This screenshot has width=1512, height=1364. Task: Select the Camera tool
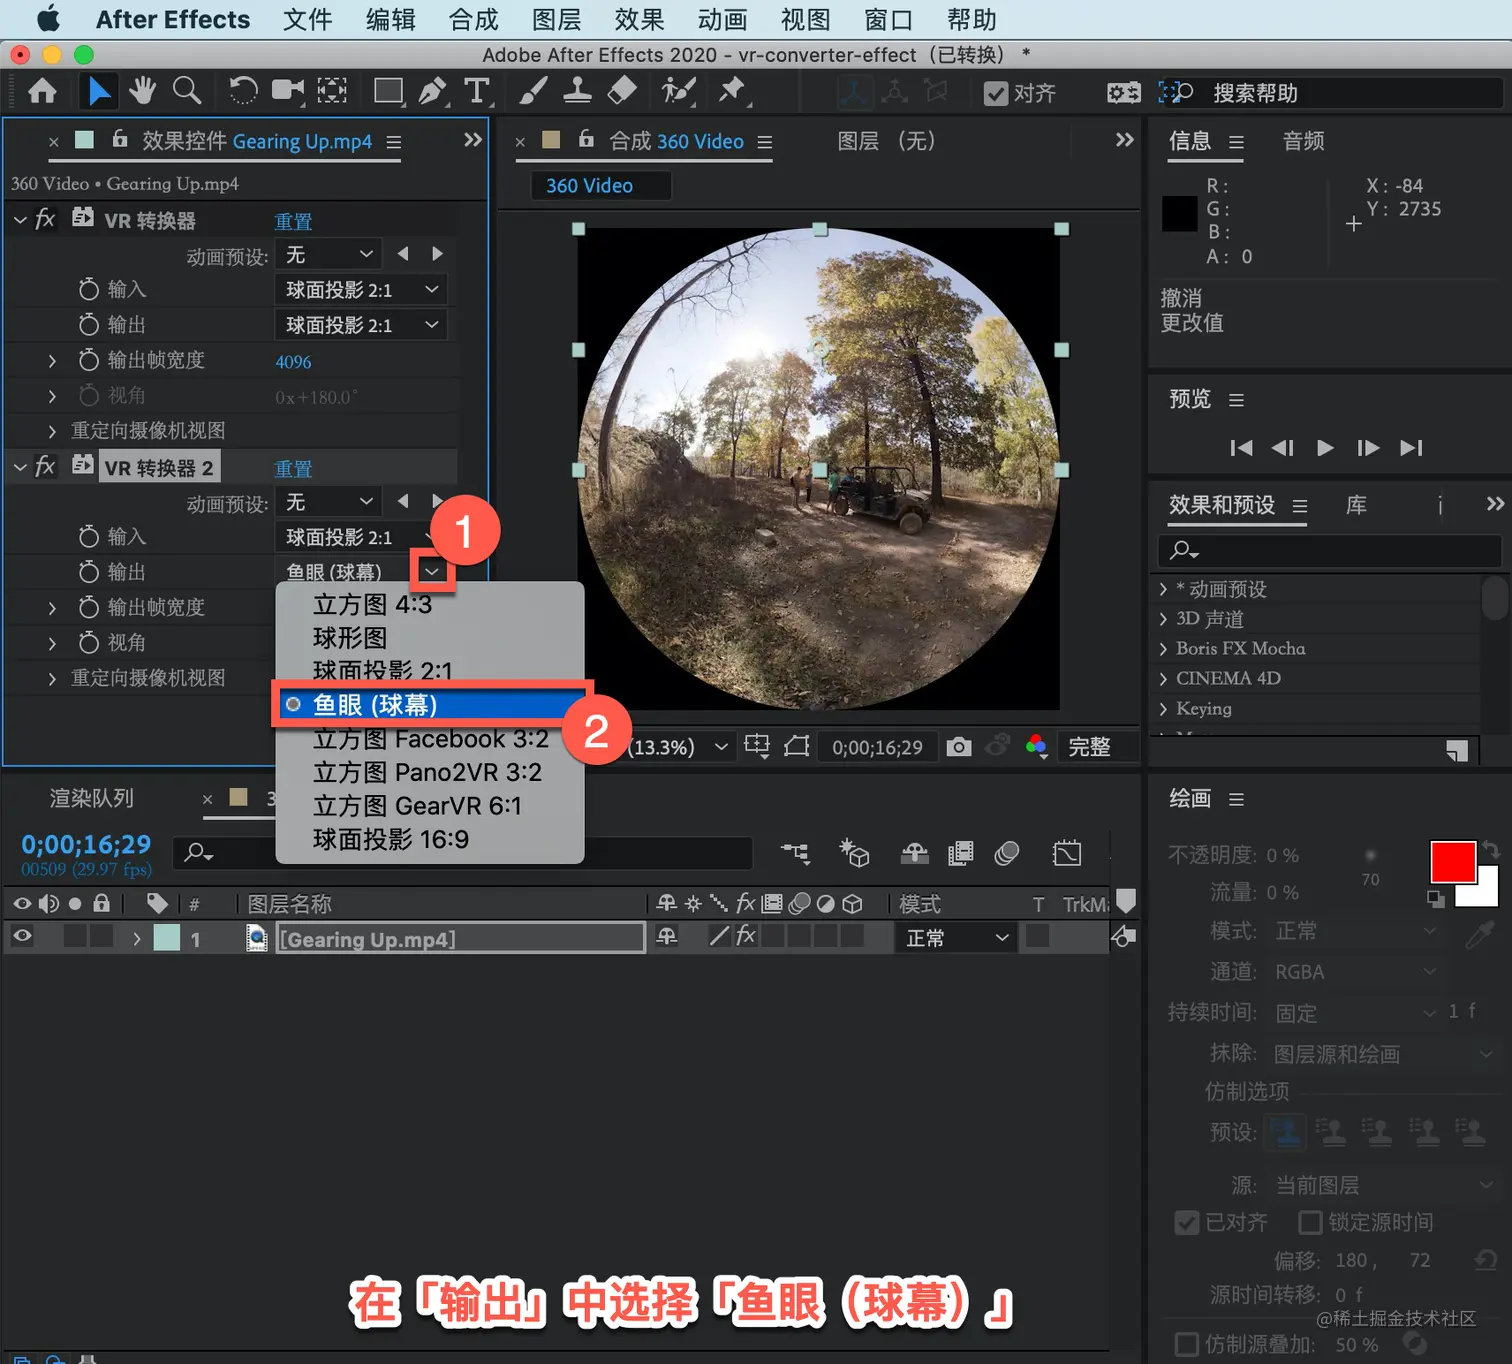(288, 92)
